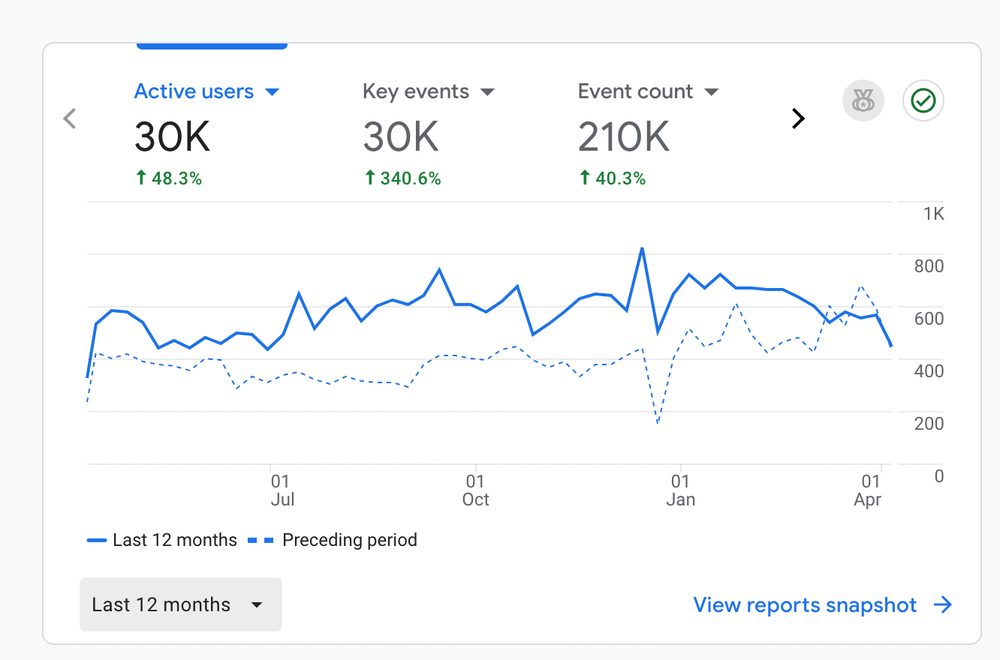Select the Event count 210K metric tab
The height and width of the screenshot is (660, 1000).
(648, 134)
